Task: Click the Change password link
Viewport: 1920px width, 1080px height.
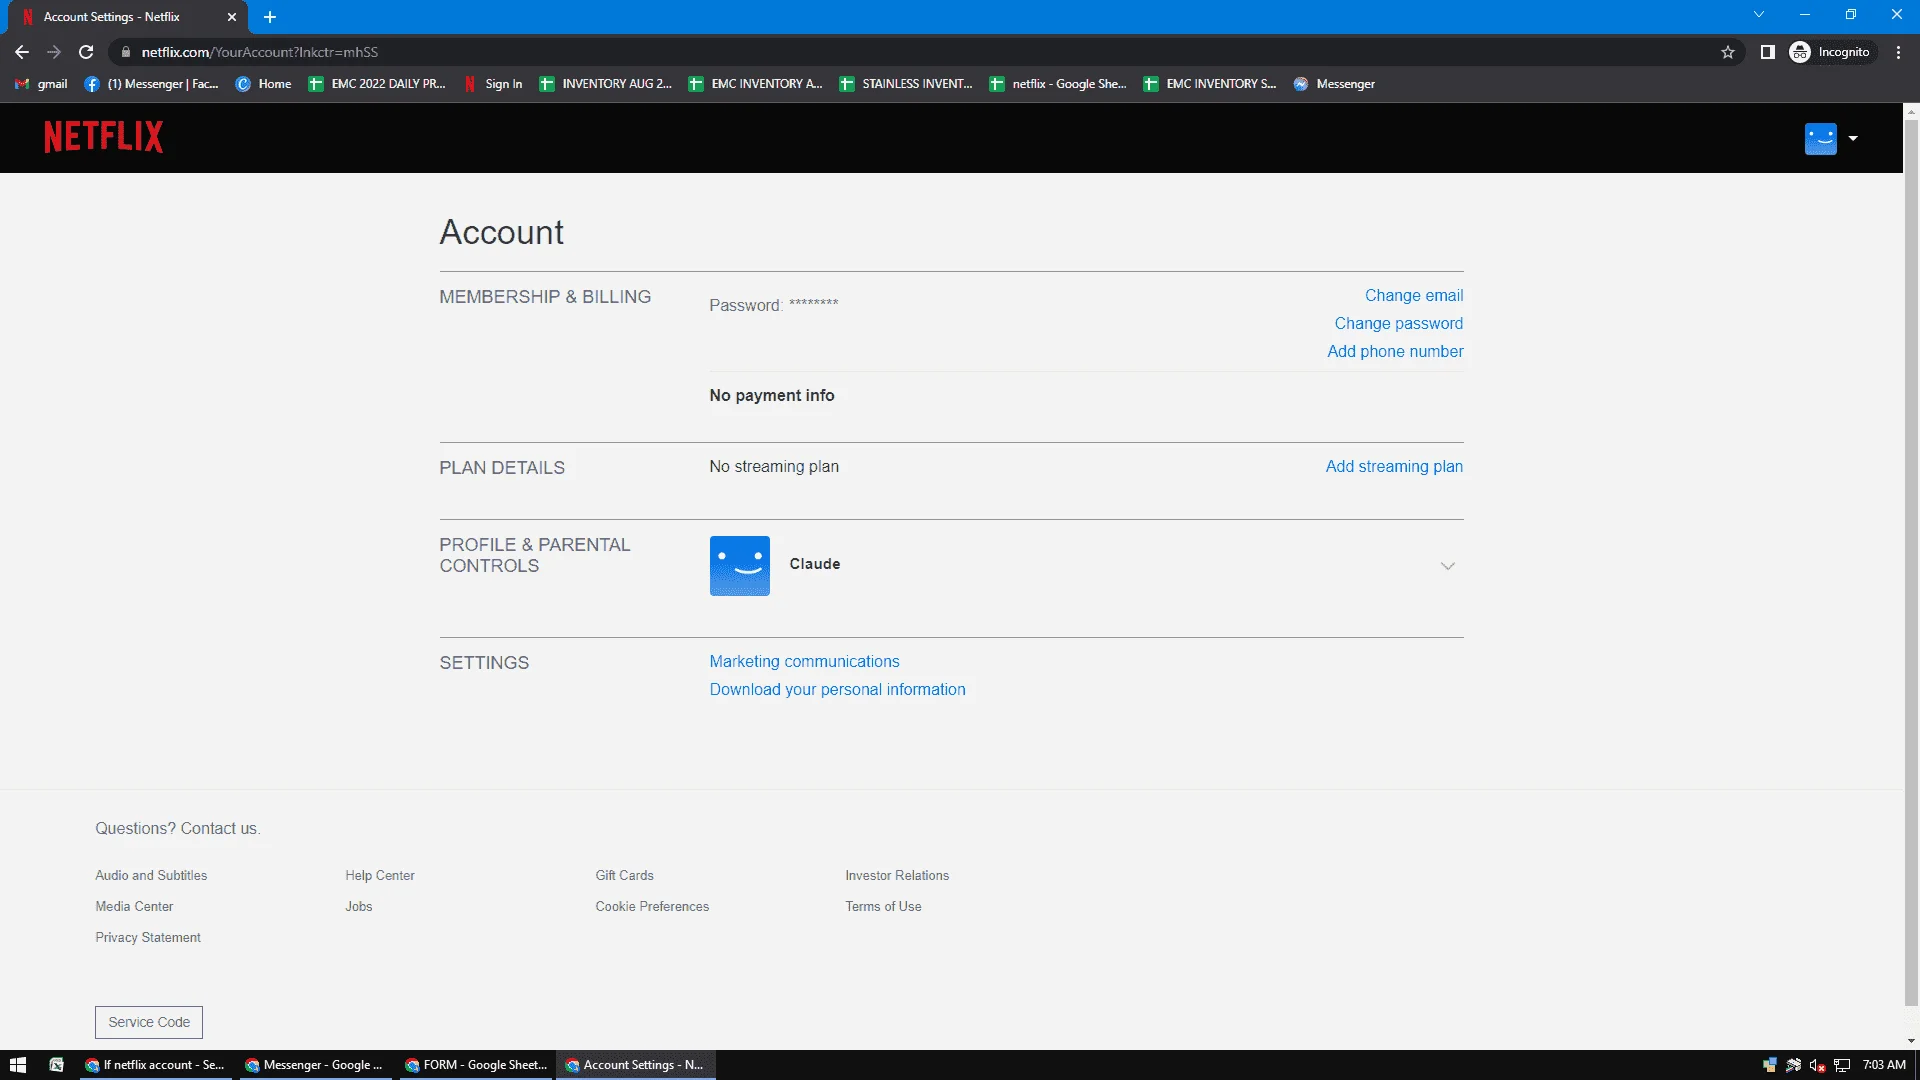Action: coord(1398,323)
